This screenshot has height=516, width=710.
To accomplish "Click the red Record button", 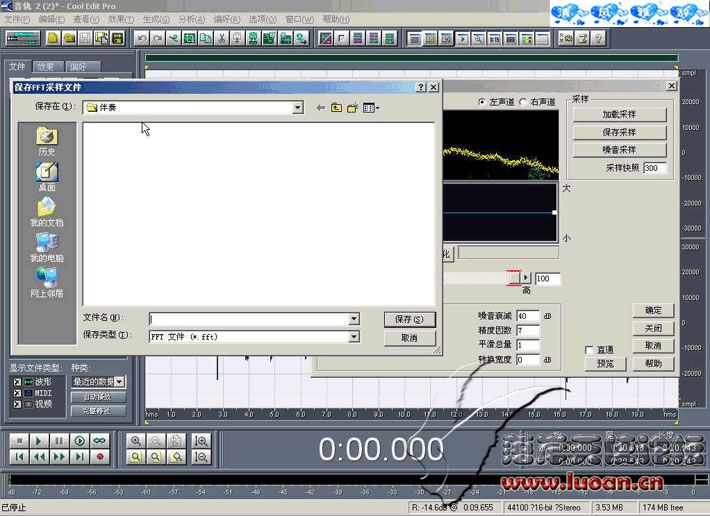I will click(x=100, y=457).
